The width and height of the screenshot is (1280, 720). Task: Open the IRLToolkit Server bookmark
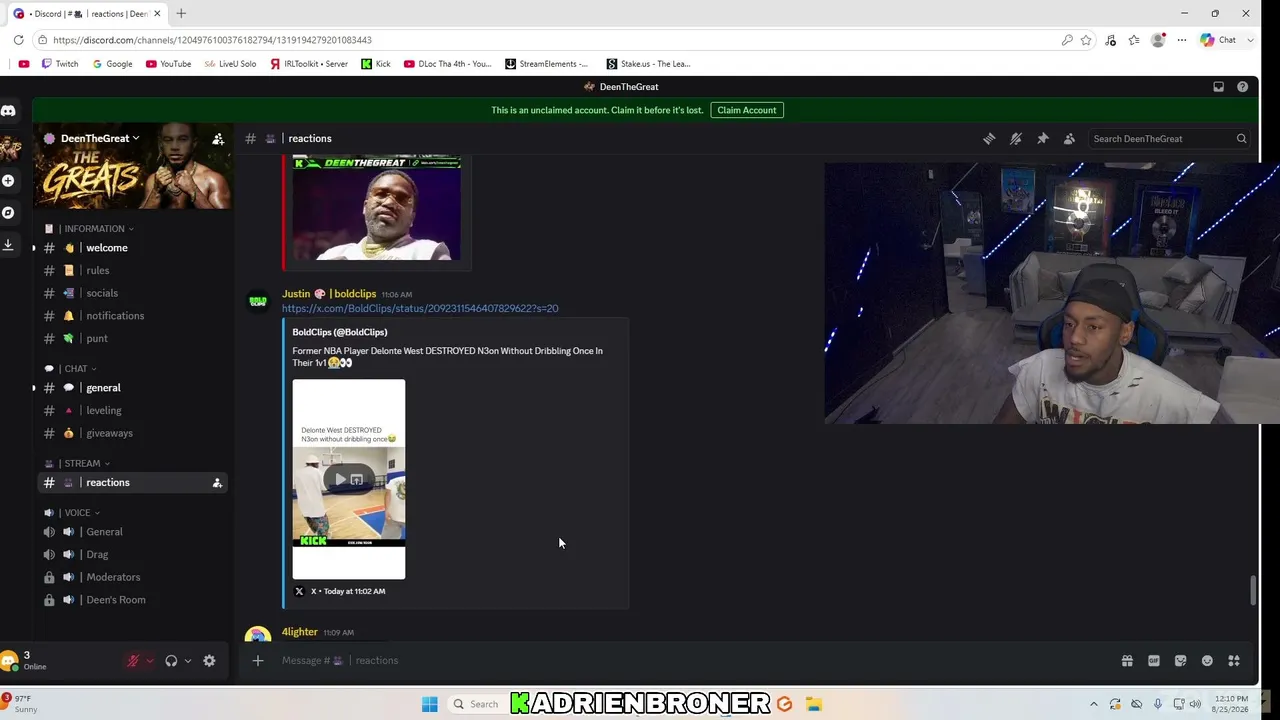click(x=309, y=64)
